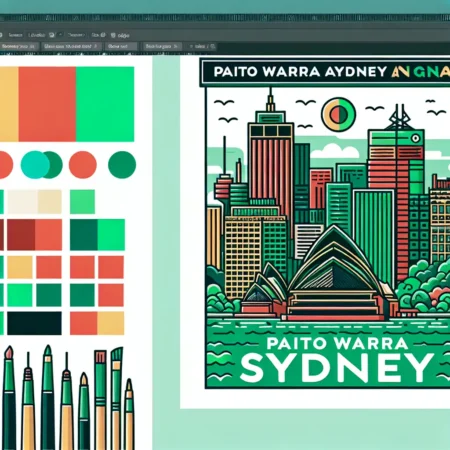Click the large white 'SYDNEY' text
Screen dimensions: 450x450
337,368
